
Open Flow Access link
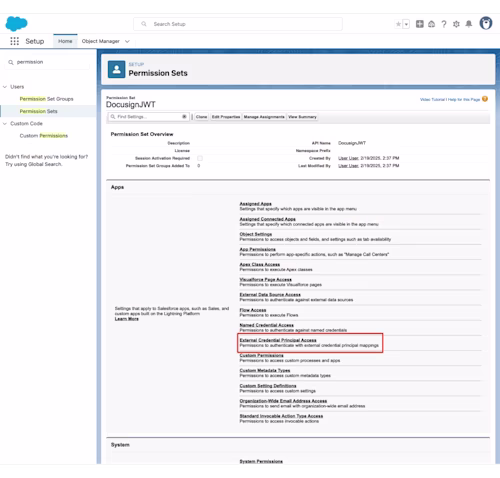click(x=253, y=310)
